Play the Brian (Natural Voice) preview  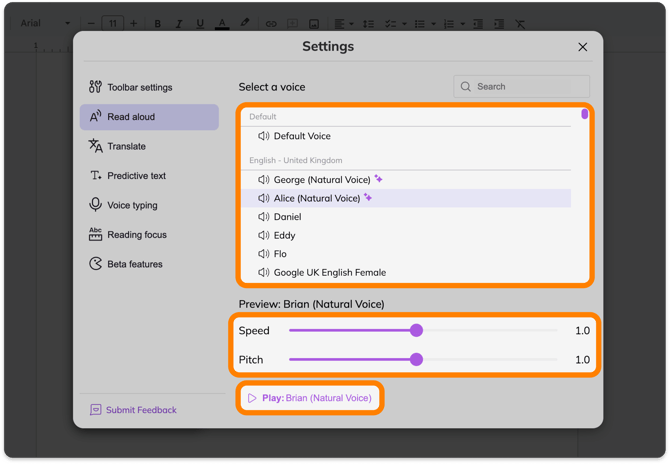click(x=310, y=398)
